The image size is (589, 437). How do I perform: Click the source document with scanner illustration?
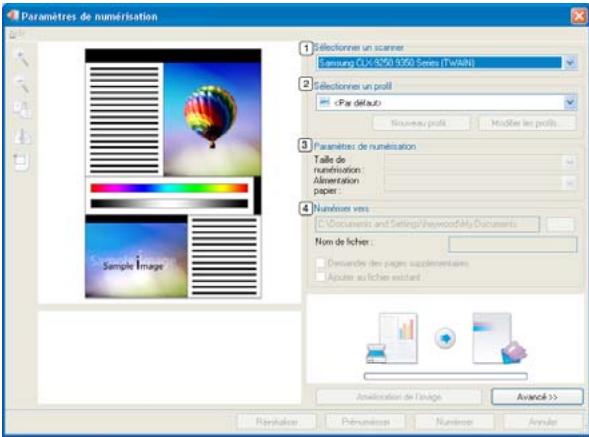[392, 338]
